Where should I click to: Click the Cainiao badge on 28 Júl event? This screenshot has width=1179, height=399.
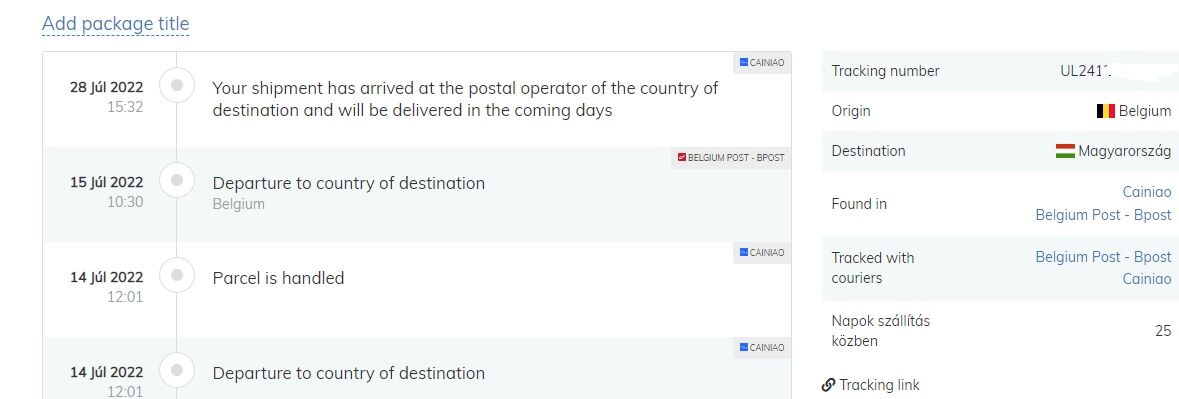(762, 63)
